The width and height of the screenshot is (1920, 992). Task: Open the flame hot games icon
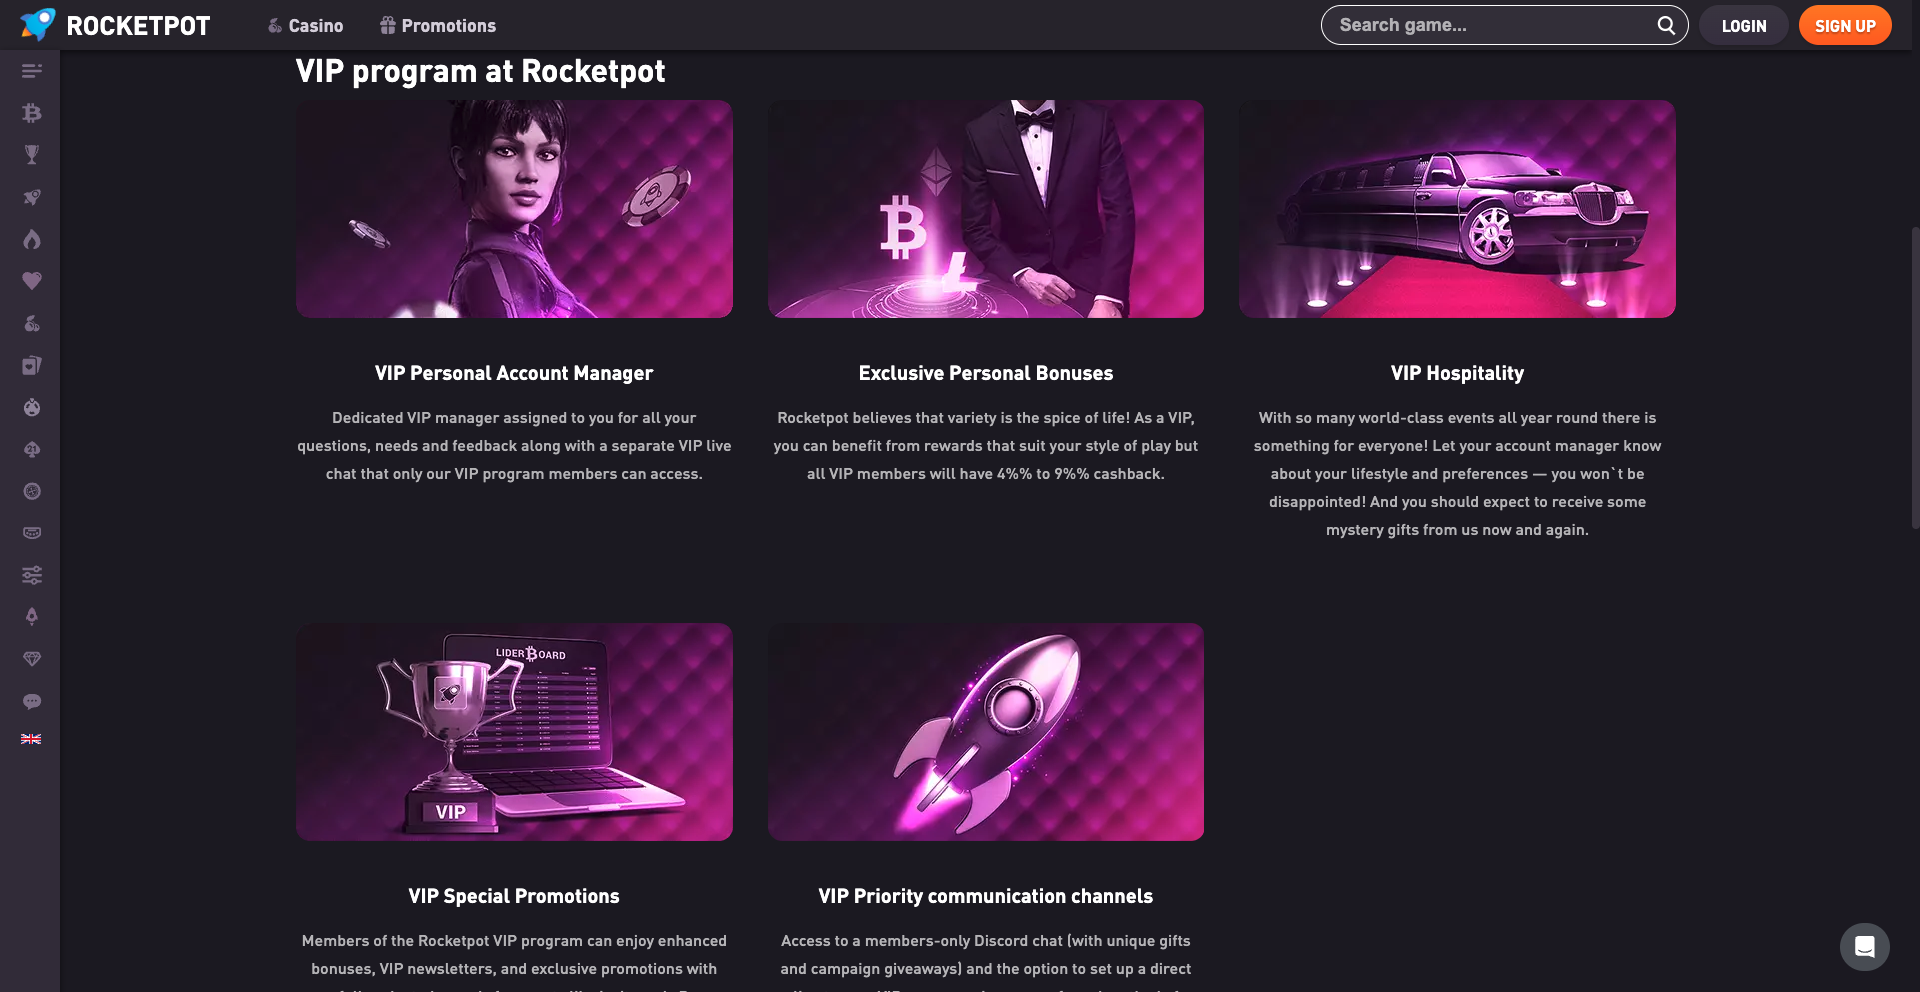(x=32, y=239)
